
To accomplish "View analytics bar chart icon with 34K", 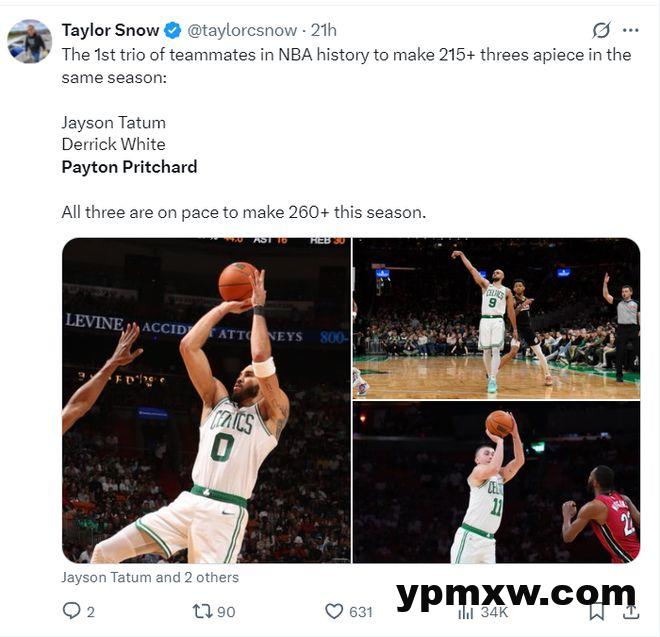I will click(x=466, y=613).
